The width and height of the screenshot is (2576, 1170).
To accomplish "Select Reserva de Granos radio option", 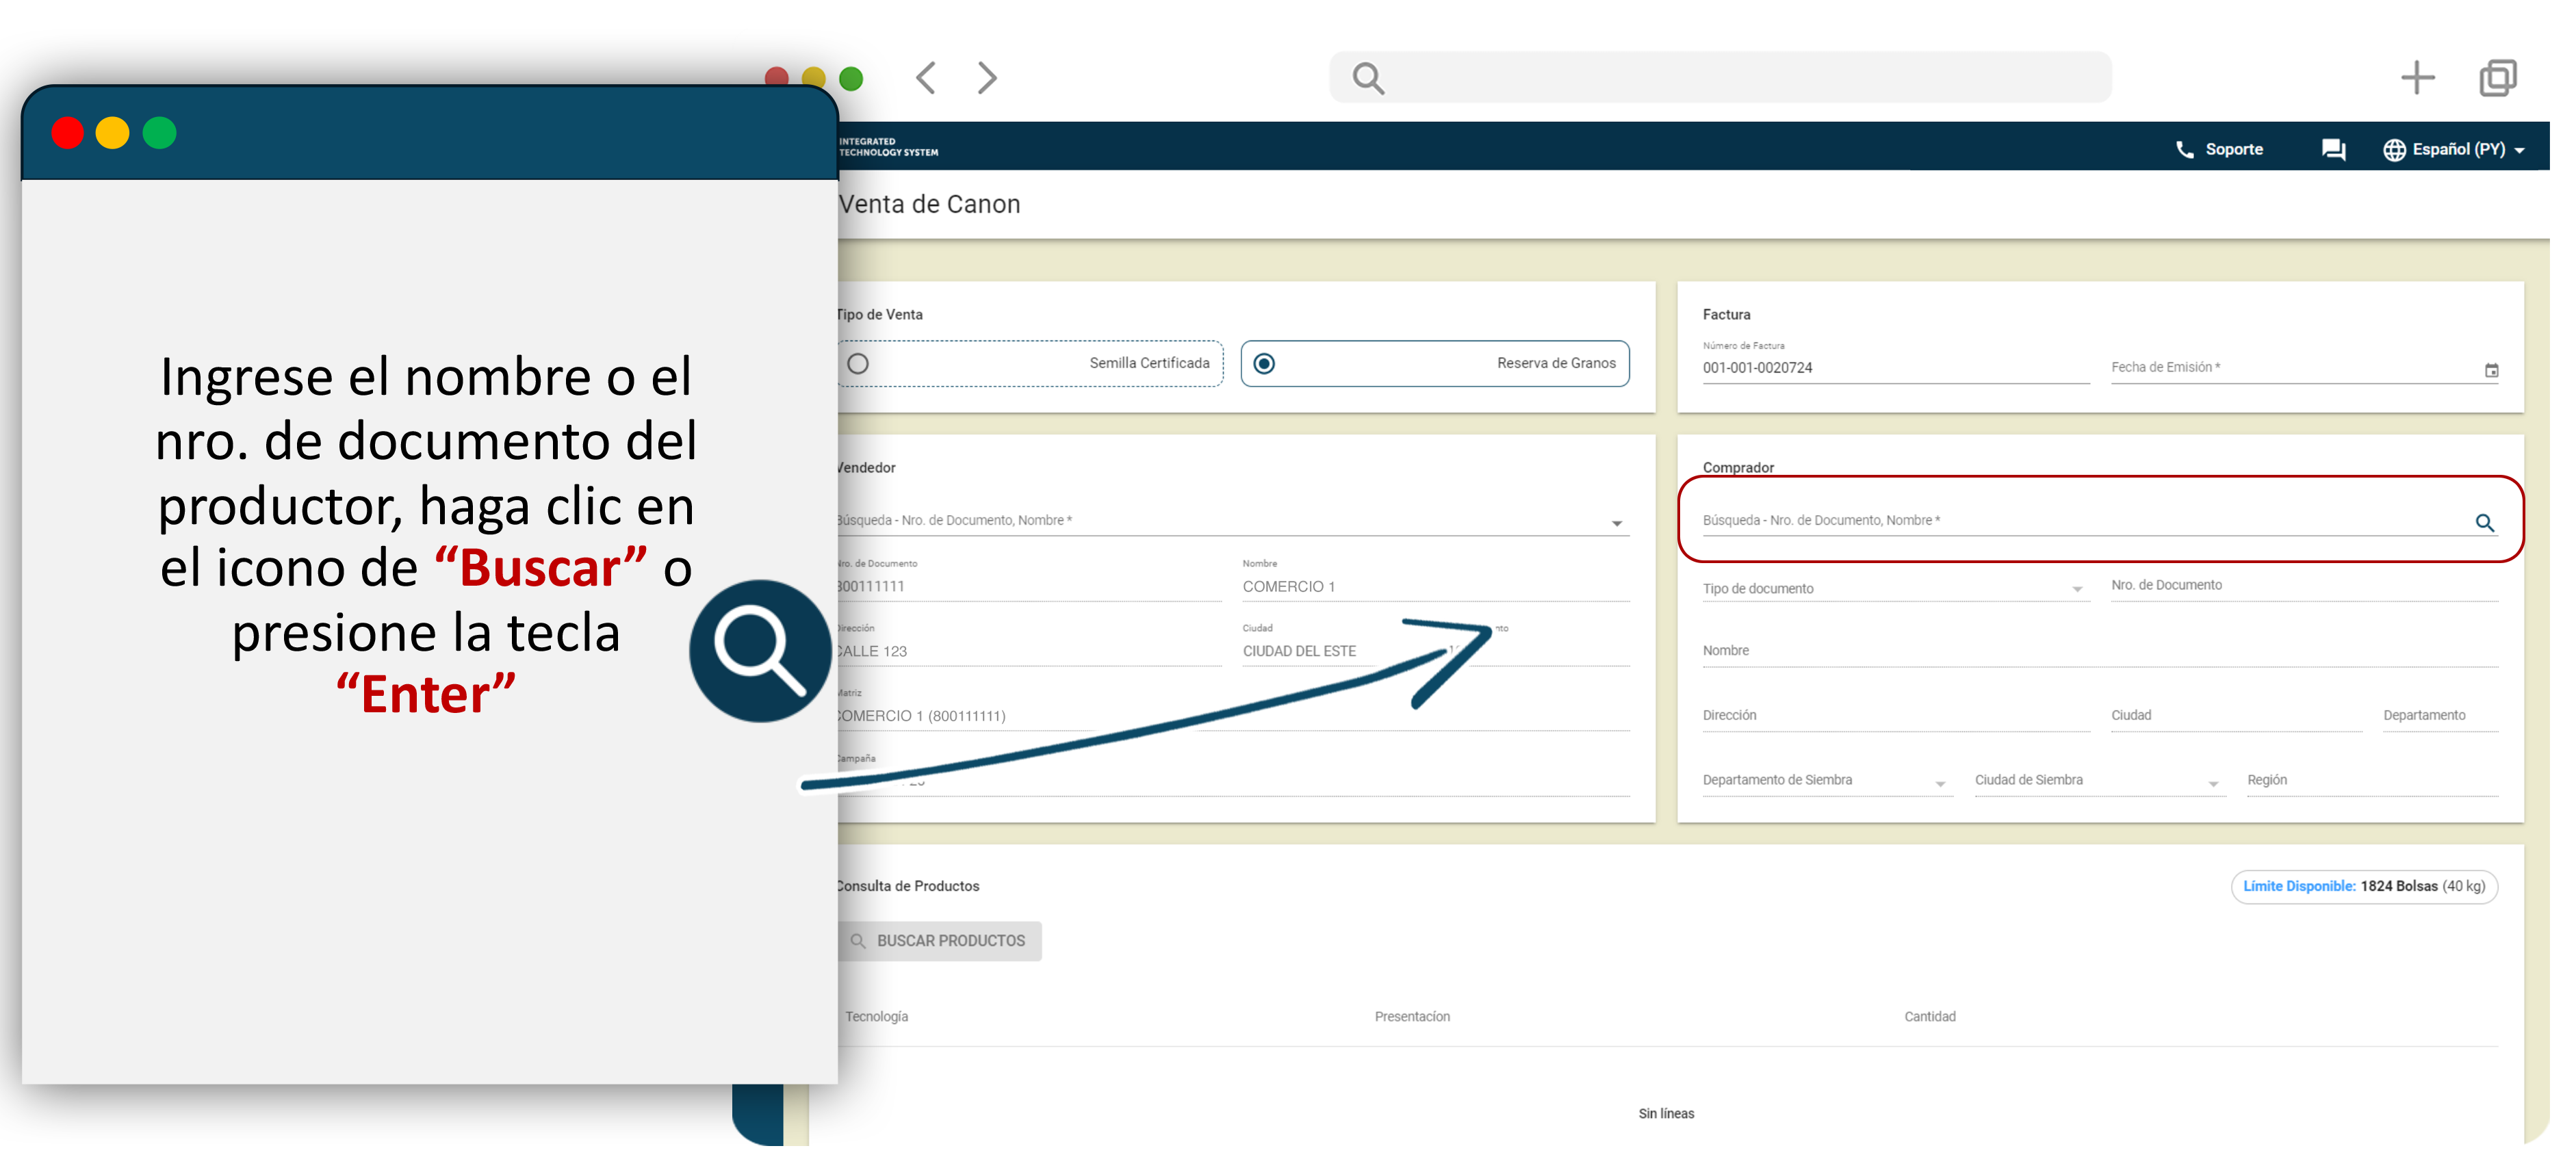I will pos(1264,364).
